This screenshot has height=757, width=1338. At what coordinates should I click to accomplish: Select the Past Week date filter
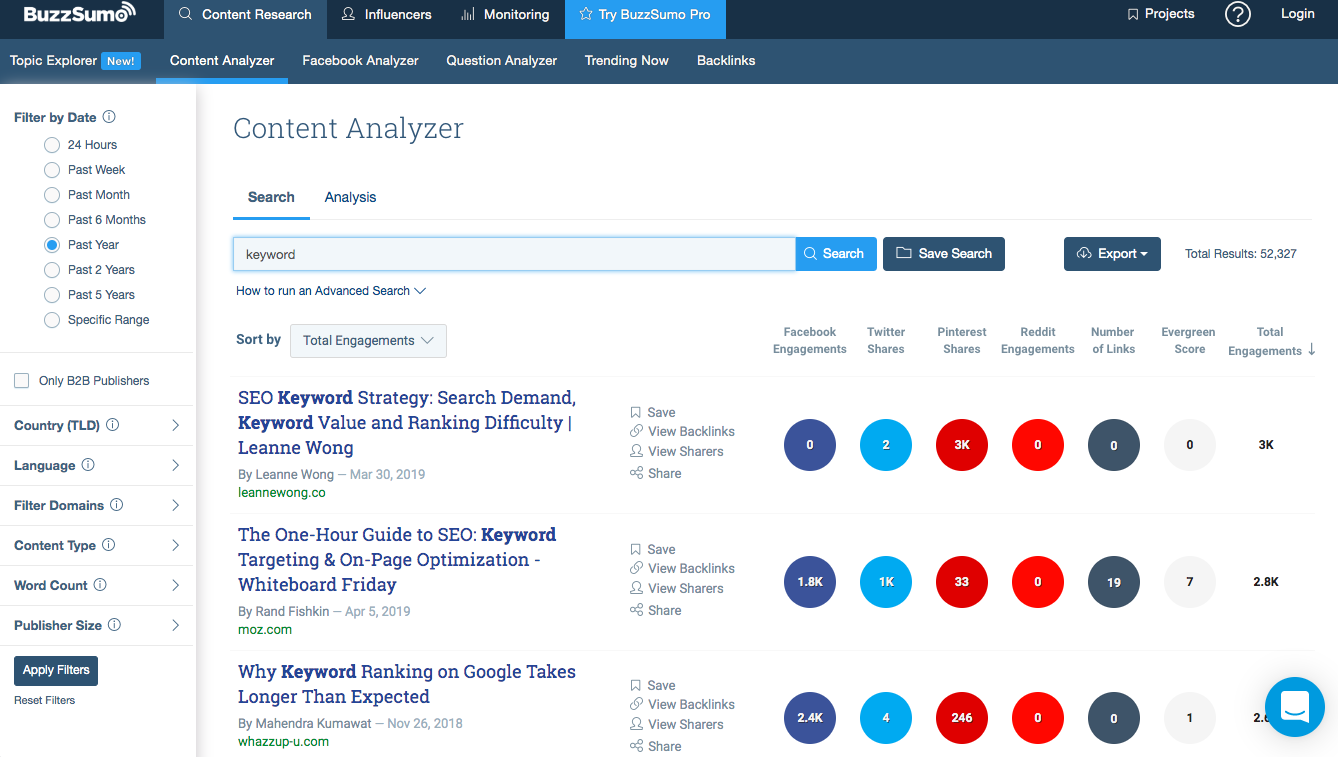(x=52, y=170)
